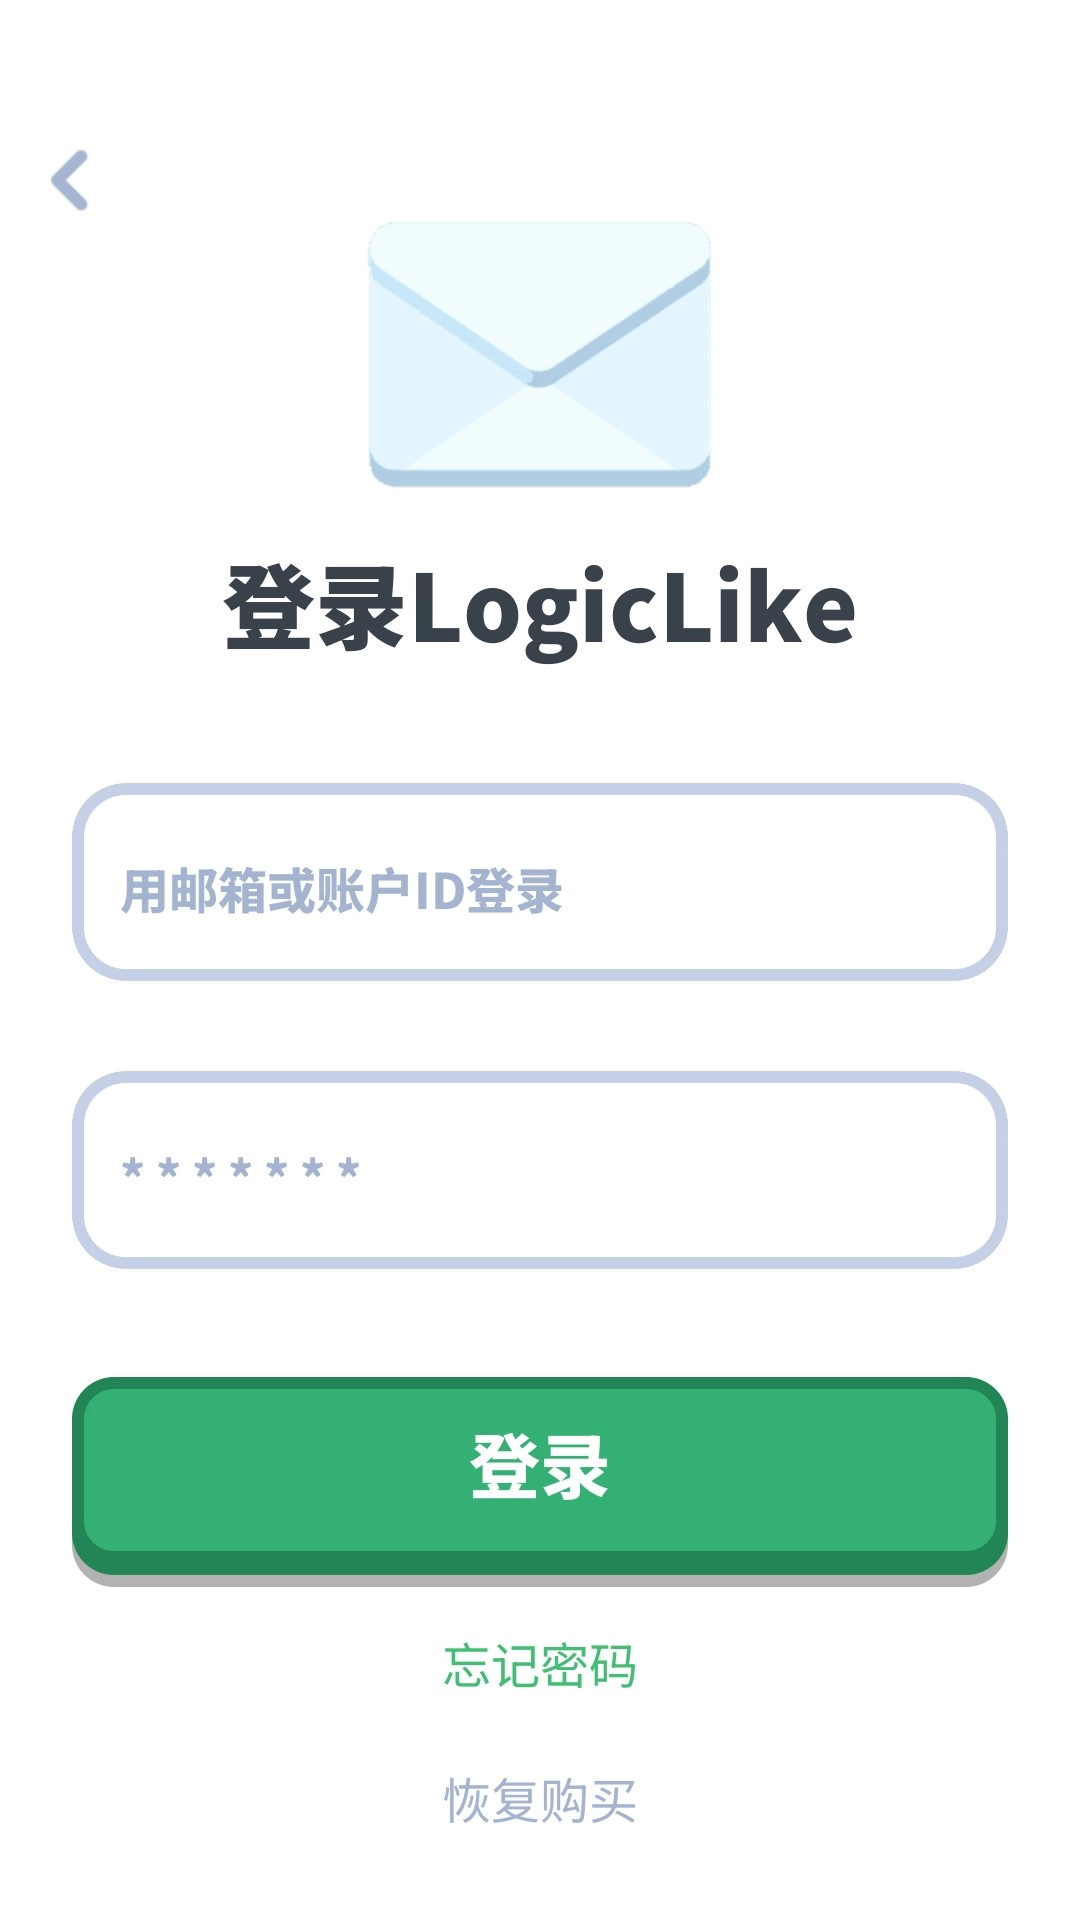Tap the back arrow at top left
The height and width of the screenshot is (1920, 1080).
(70, 181)
